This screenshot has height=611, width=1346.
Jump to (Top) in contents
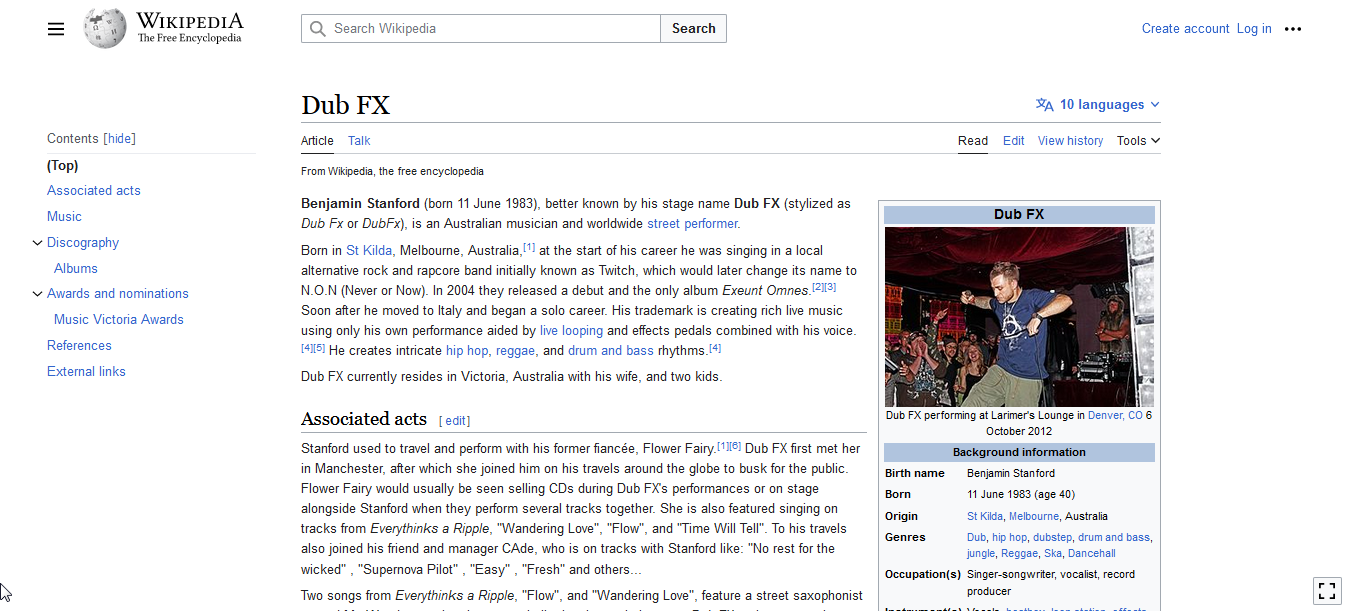63,166
